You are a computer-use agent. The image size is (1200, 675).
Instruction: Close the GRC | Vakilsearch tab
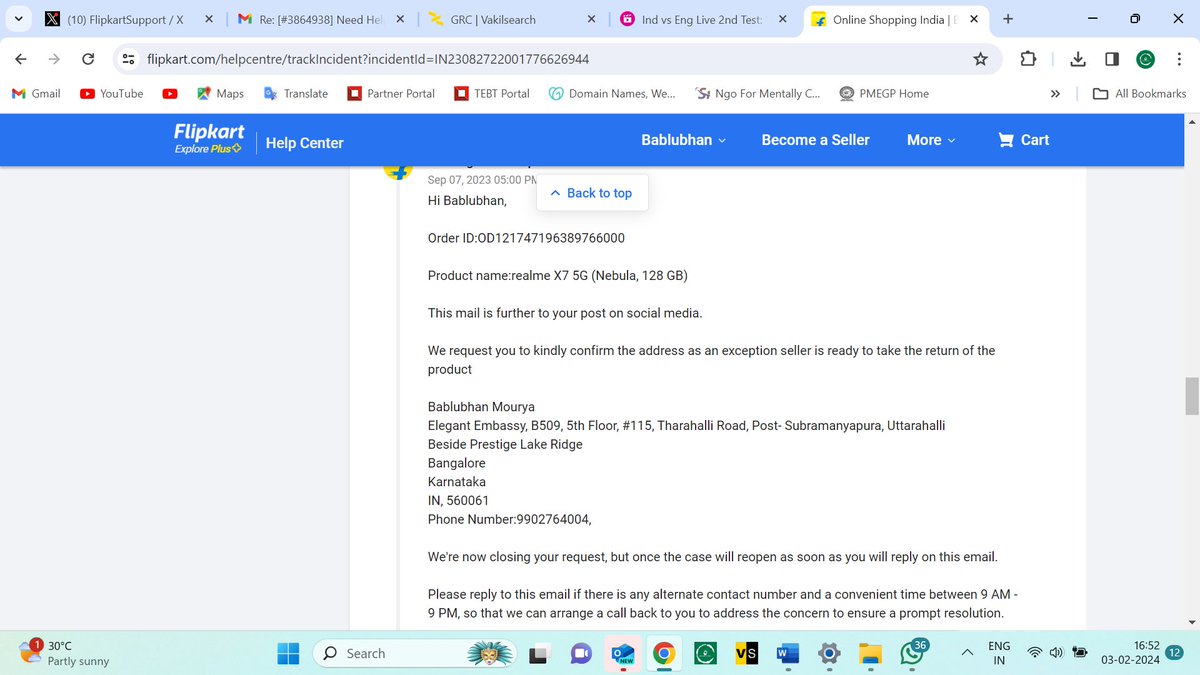pyautogui.click(x=591, y=19)
